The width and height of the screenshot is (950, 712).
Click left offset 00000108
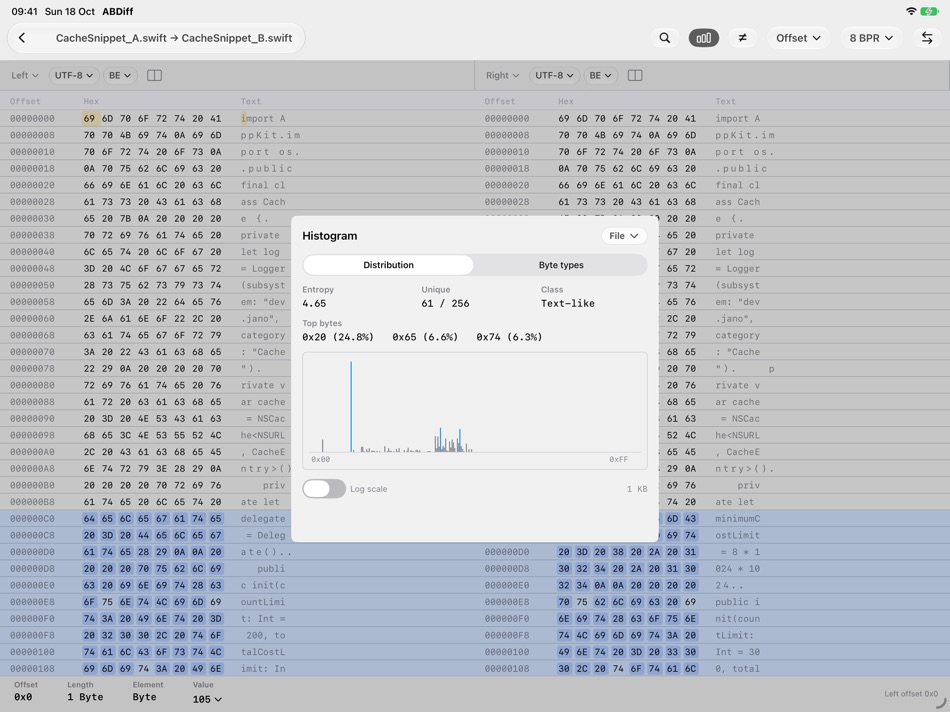pos(32,668)
